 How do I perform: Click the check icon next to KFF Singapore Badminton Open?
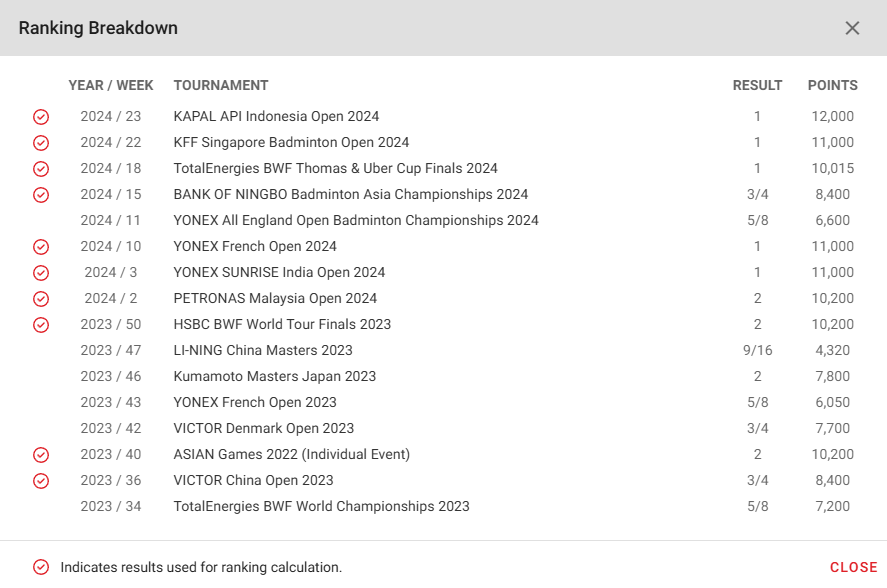tap(41, 143)
